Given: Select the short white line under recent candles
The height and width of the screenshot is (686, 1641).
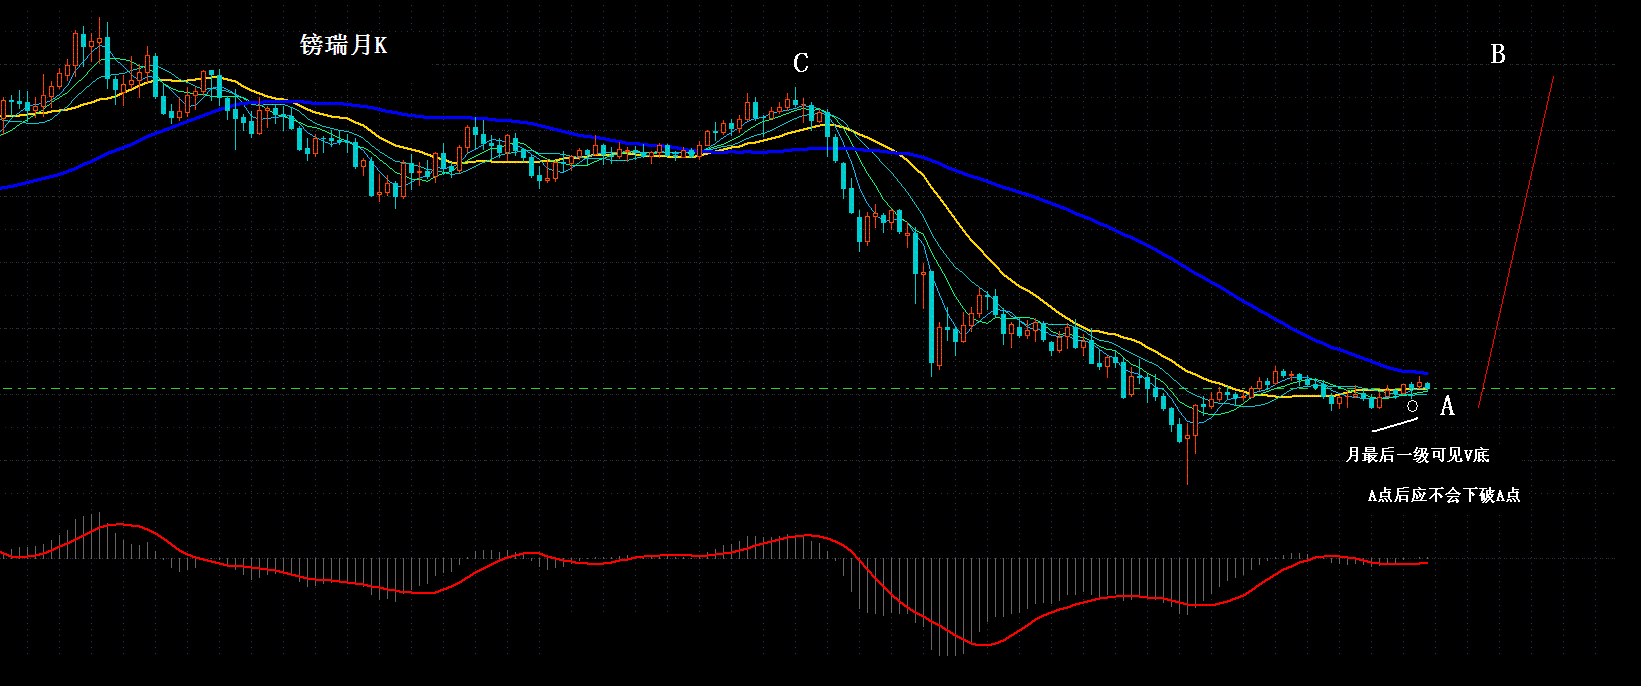Looking at the screenshot, I should point(1394,425).
